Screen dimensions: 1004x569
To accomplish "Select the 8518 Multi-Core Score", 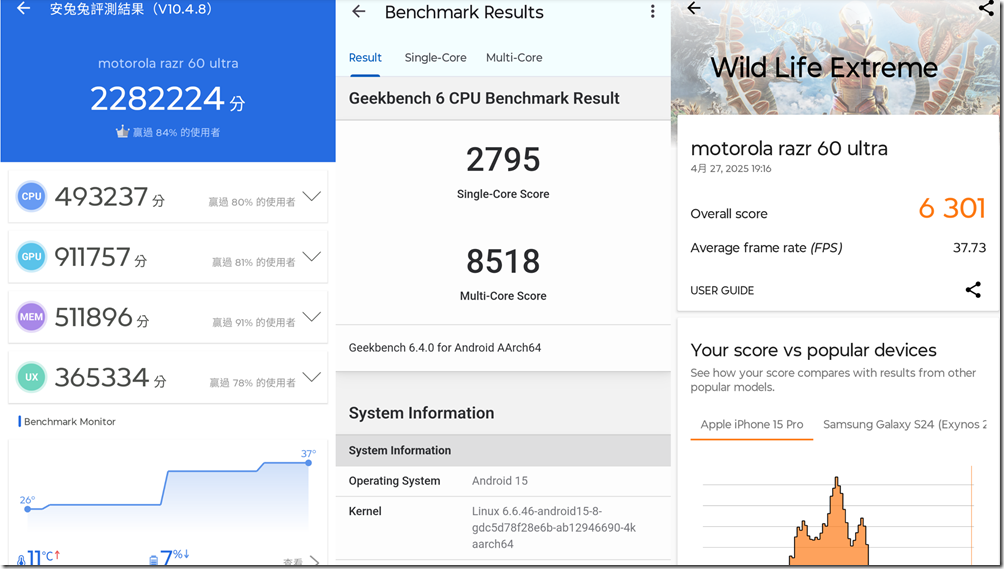I will tap(503, 261).
